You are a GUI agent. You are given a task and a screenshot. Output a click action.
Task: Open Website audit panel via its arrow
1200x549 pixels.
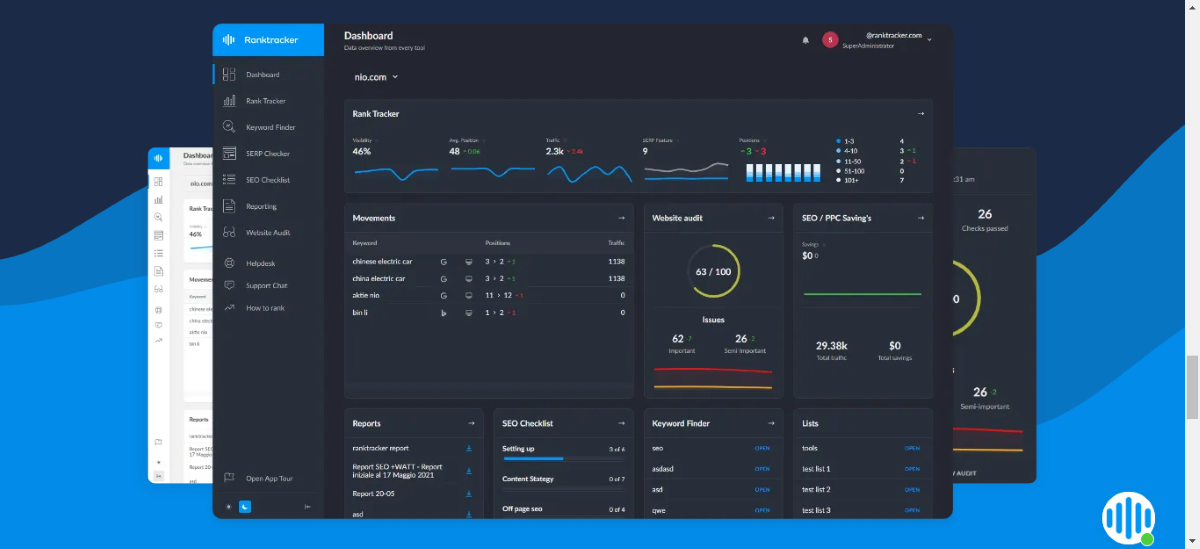(x=771, y=218)
